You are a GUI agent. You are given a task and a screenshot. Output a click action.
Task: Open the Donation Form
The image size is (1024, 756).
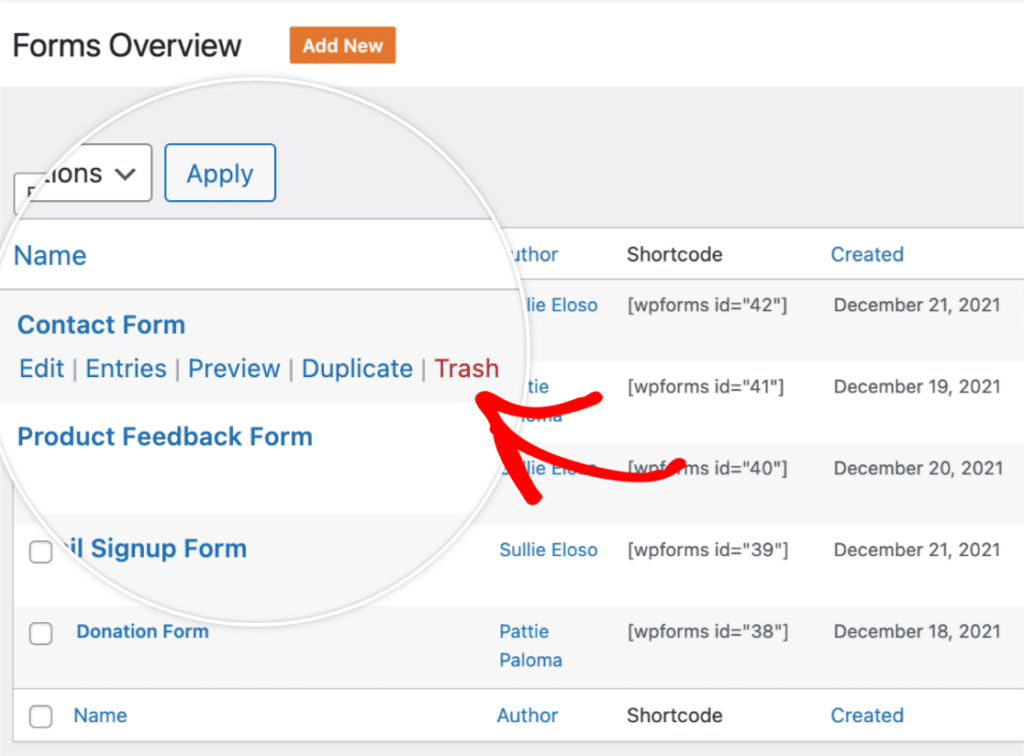coord(142,631)
